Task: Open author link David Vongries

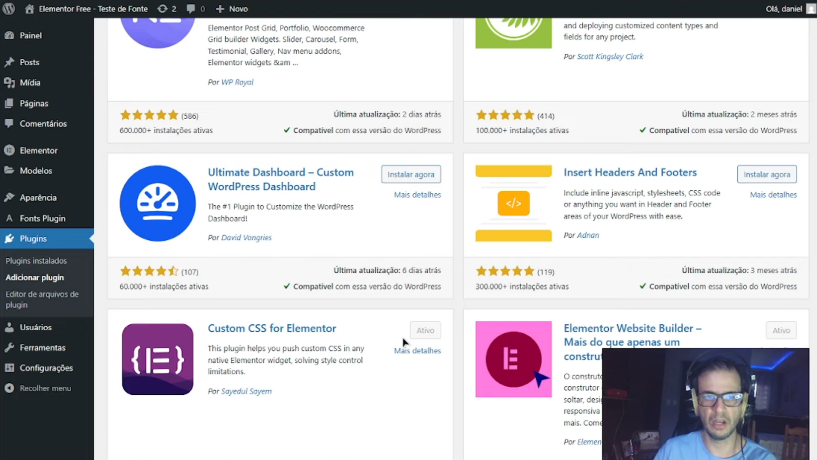Action: (x=246, y=237)
